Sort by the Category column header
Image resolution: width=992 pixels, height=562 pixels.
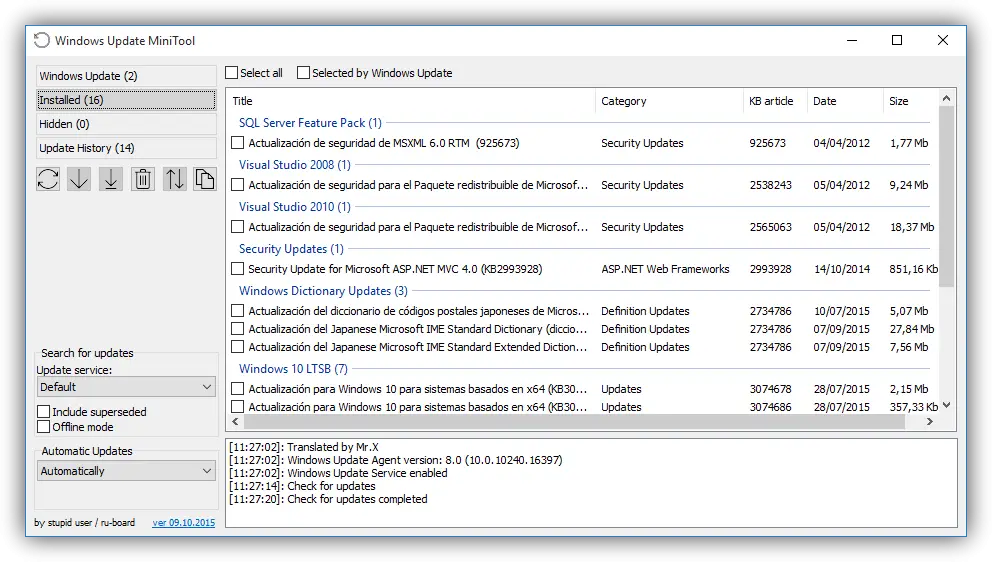click(x=669, y=101)
